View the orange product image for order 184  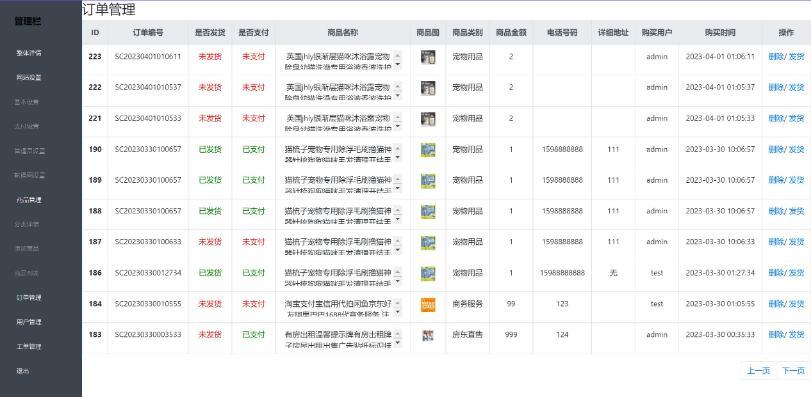428,304
